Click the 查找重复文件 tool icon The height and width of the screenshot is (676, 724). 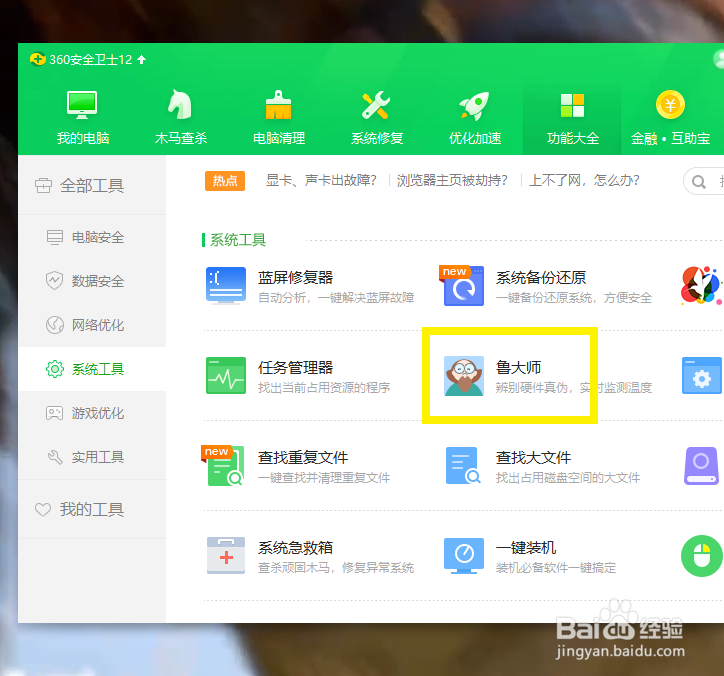click(x=223, y=465)
